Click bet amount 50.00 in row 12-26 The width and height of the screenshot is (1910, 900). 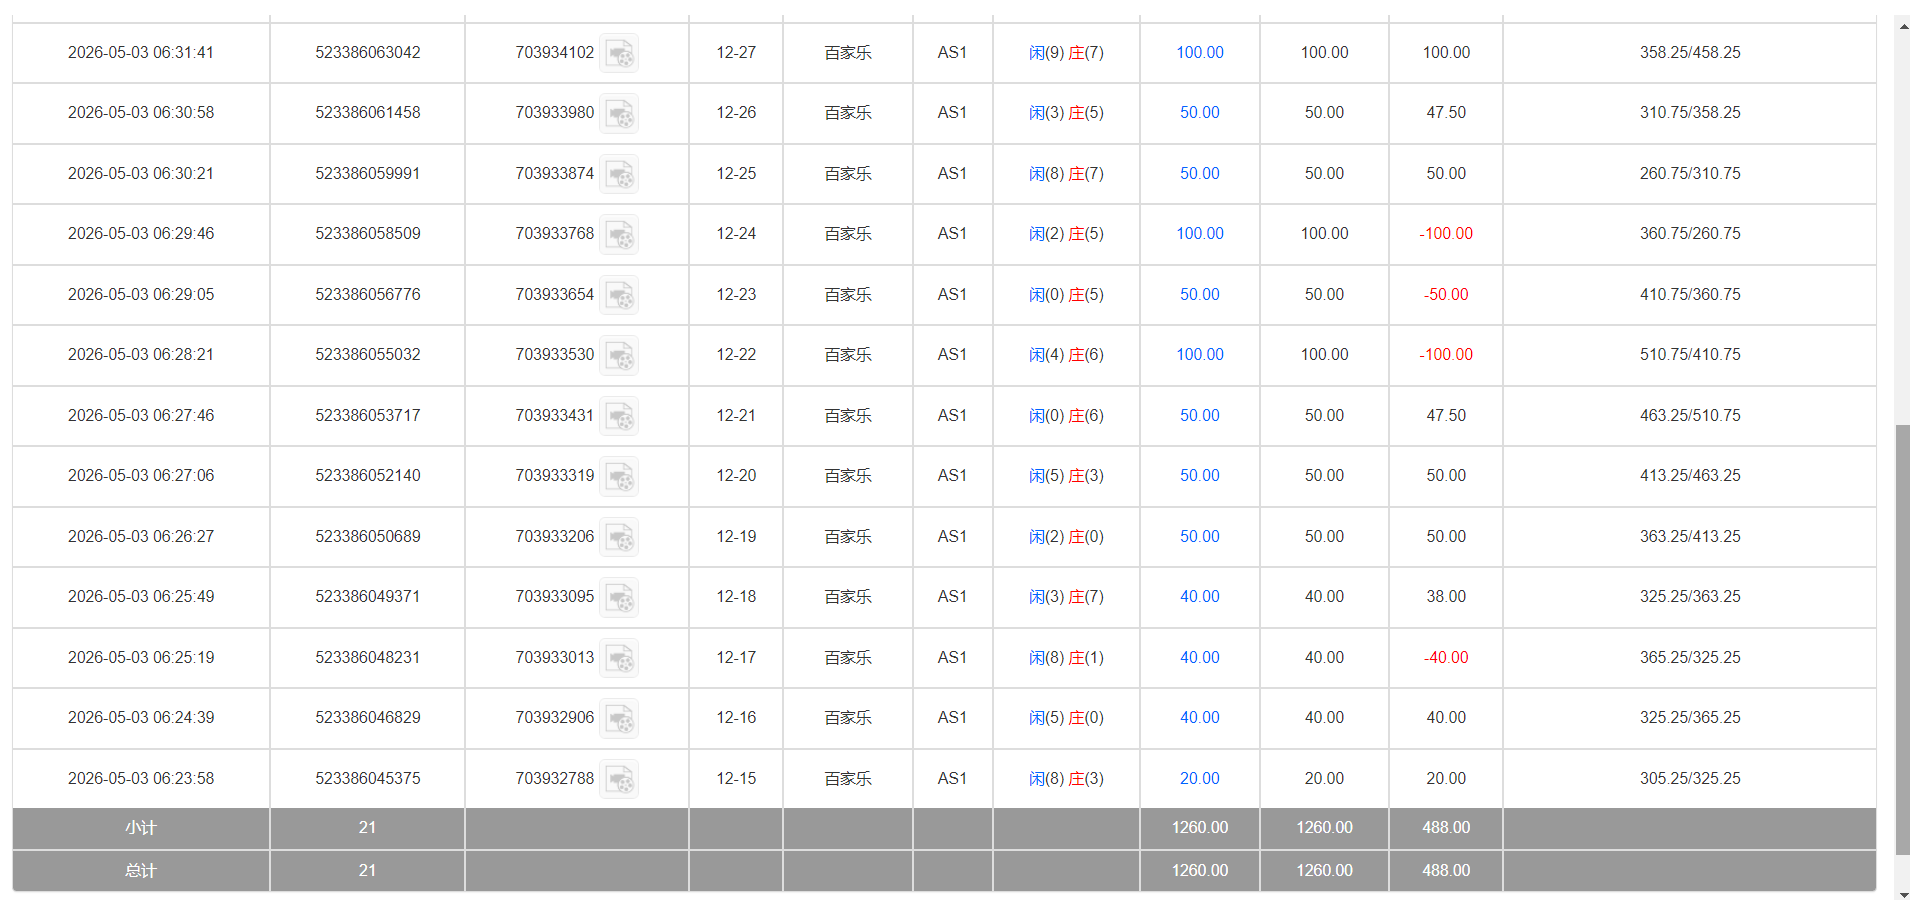[1199, 112]
